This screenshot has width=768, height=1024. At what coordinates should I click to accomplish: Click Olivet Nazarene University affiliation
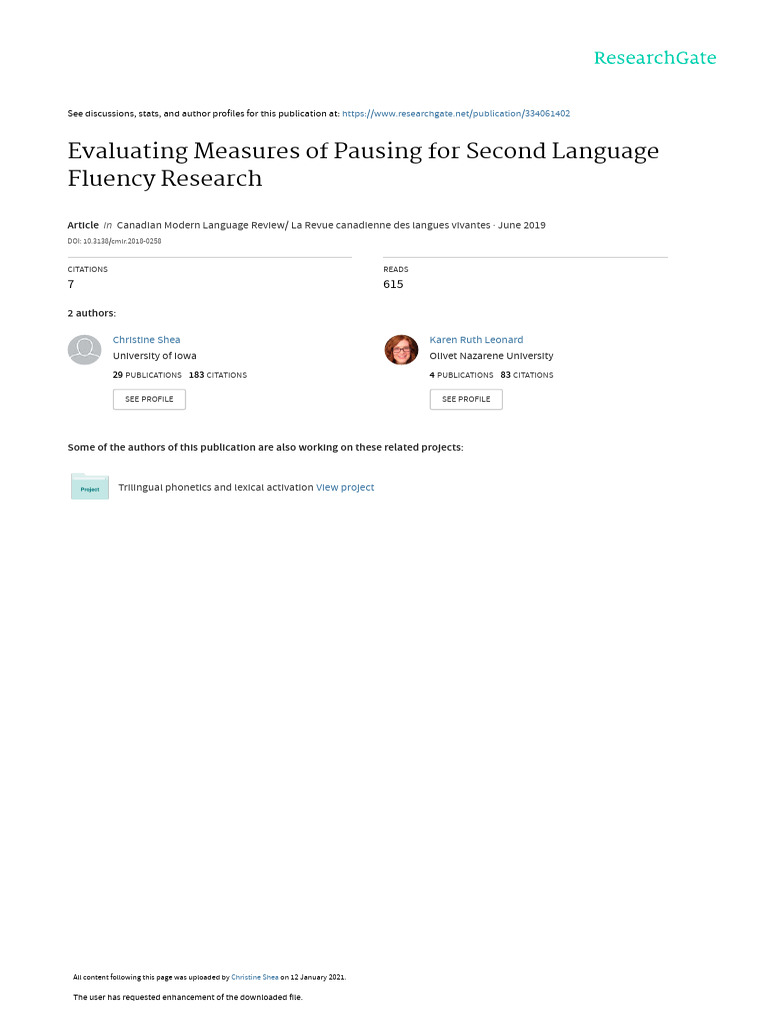point(491,356)
